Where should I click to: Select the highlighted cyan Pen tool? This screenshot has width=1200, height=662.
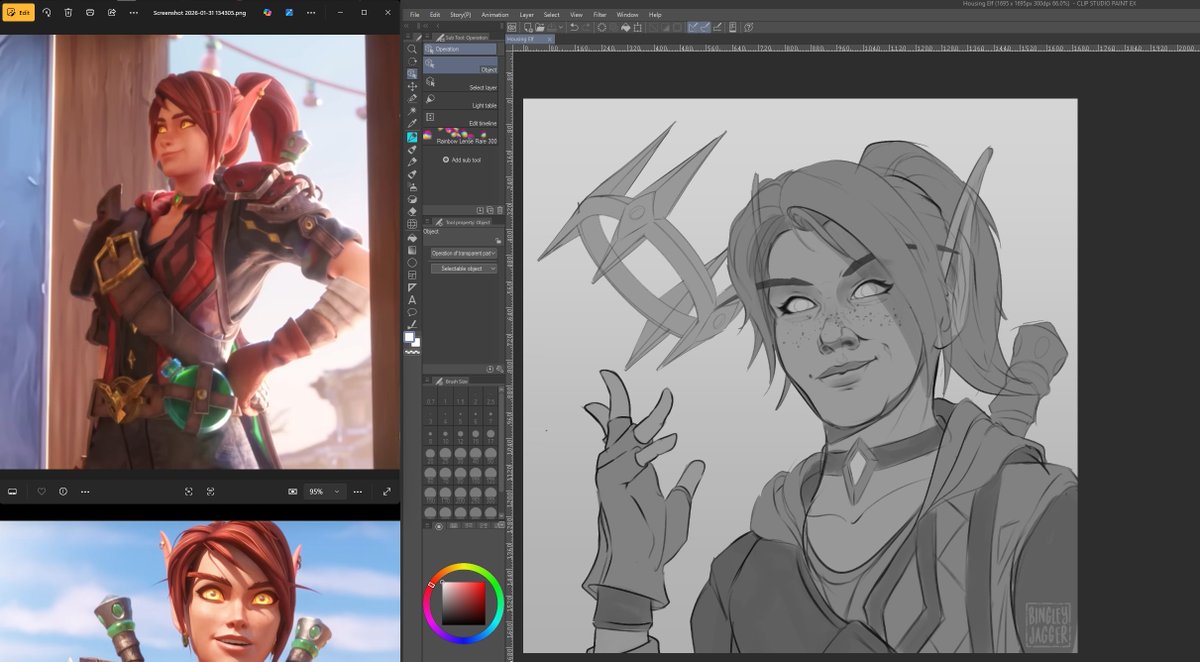click(x=412, y=137)
